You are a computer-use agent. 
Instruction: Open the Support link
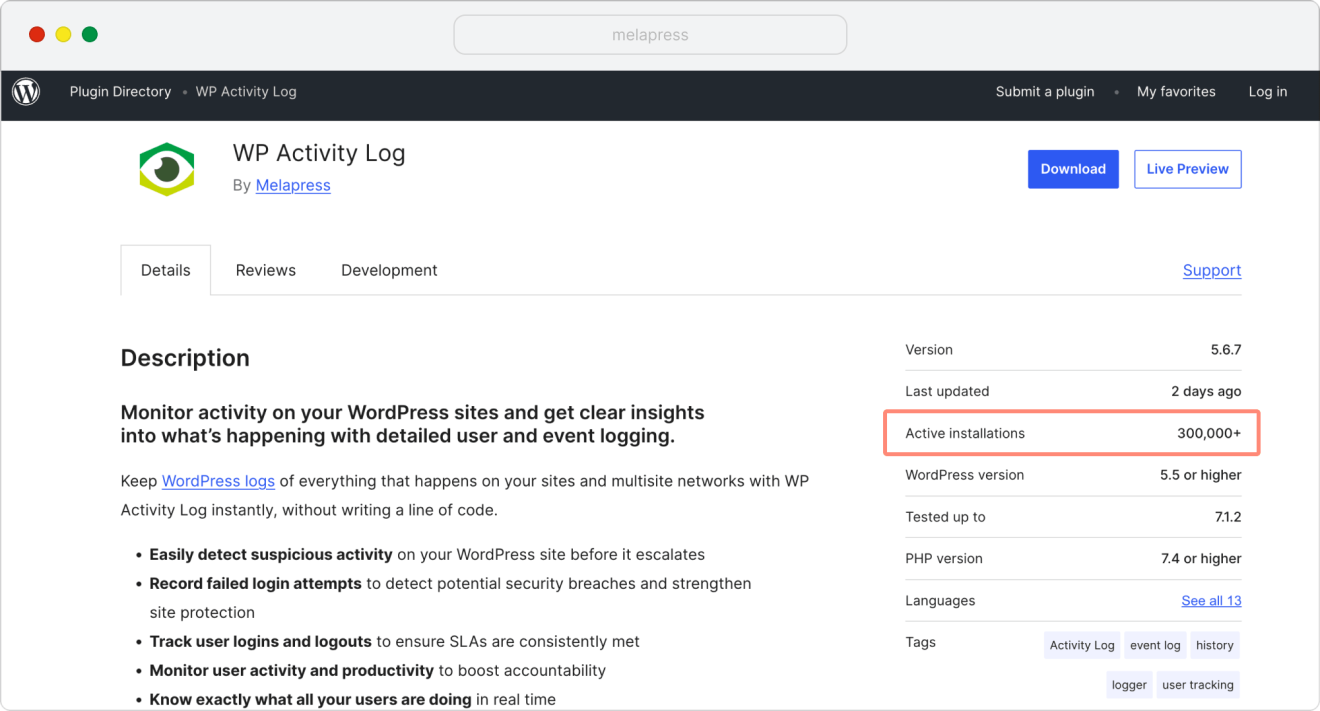point(1212,270)
